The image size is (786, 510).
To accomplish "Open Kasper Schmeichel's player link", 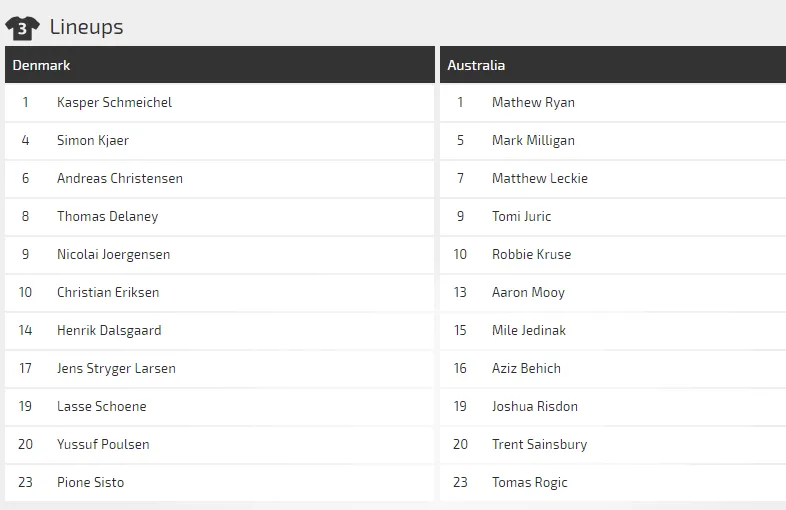I will pos(114,102).
